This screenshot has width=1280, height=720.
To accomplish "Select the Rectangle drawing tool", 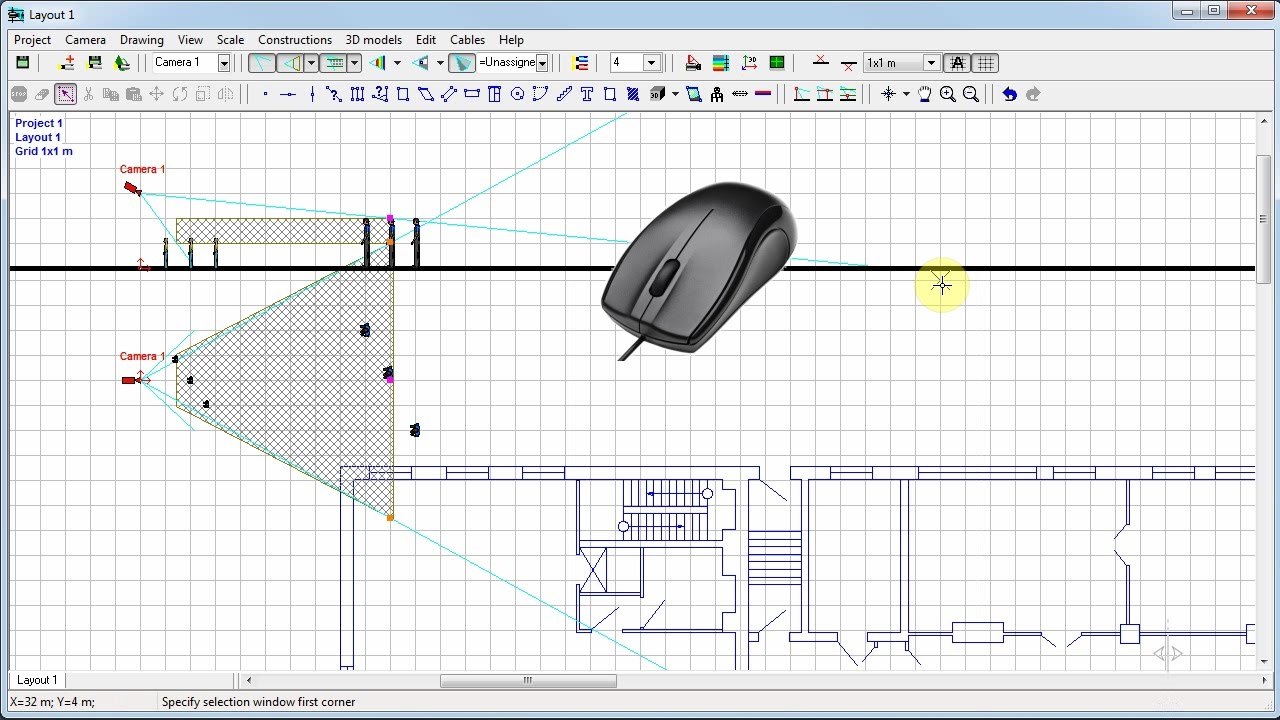I will click(403, 94).
